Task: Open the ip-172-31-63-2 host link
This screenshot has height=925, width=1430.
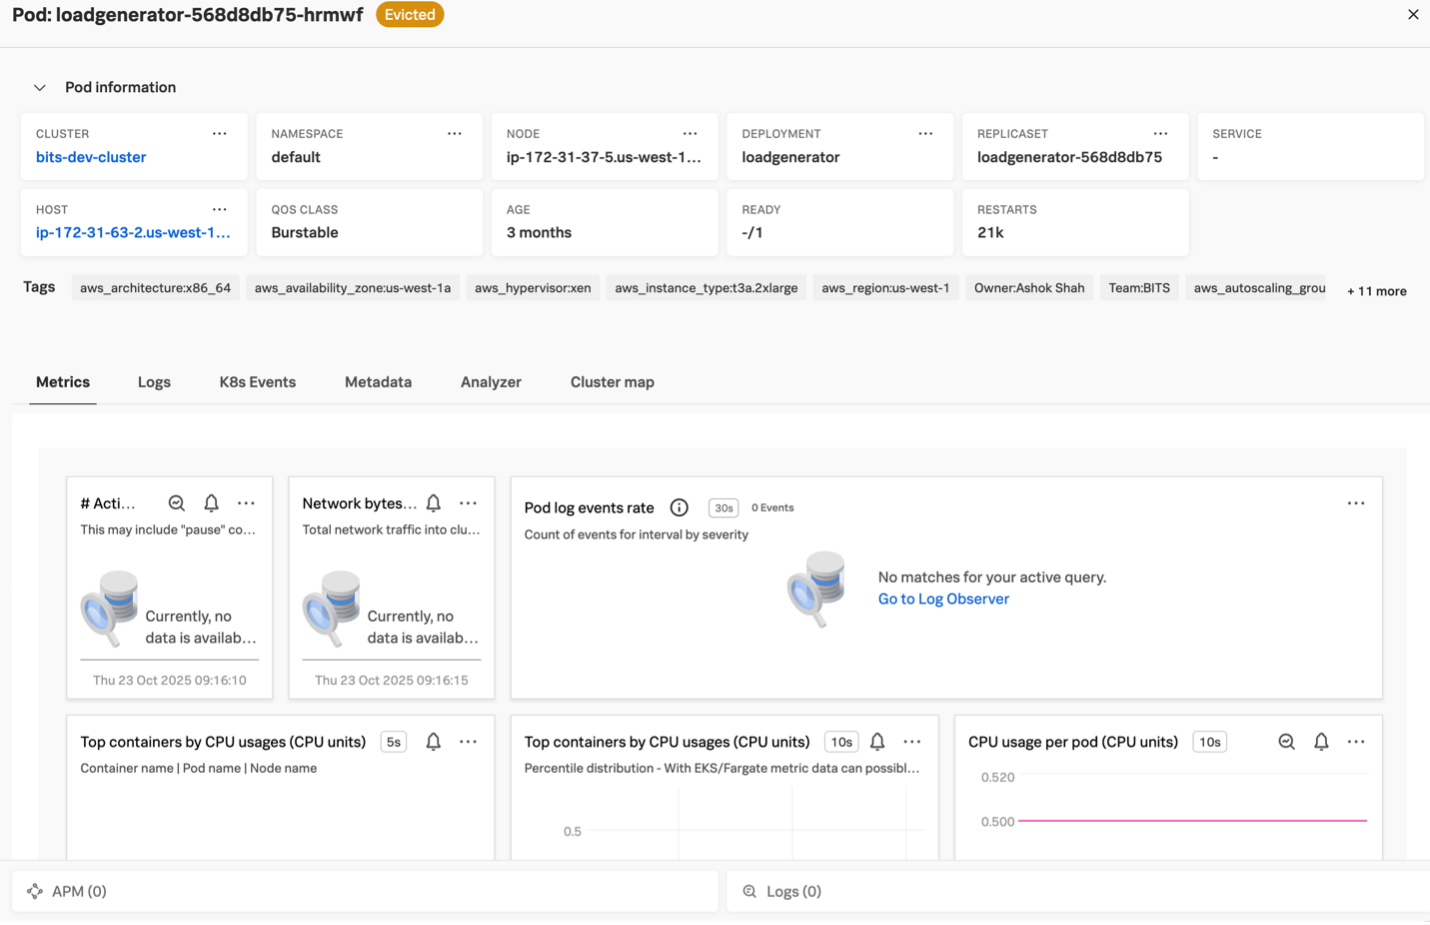Action: [x=133, y=232]
